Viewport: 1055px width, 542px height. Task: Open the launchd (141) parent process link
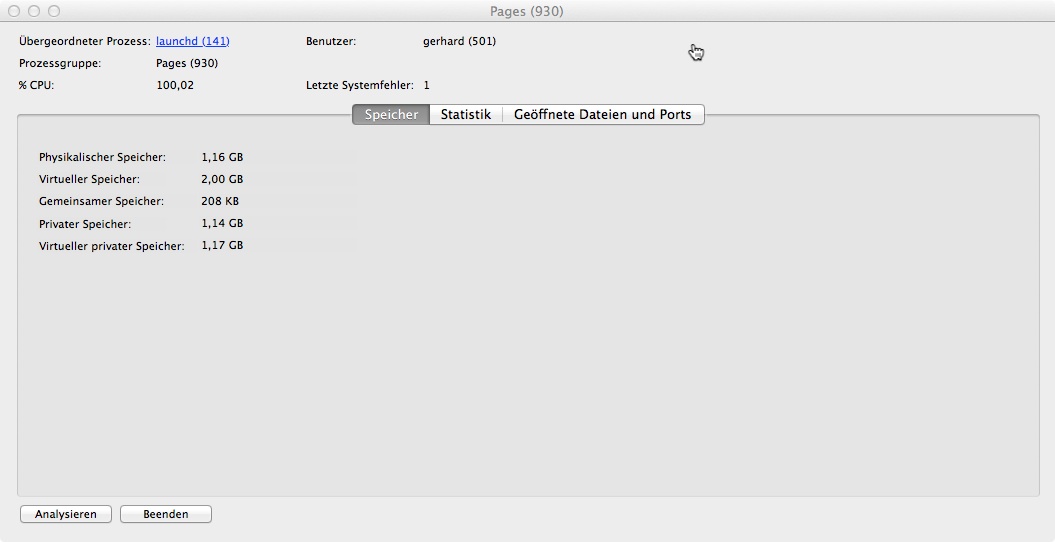click(192, 41)
